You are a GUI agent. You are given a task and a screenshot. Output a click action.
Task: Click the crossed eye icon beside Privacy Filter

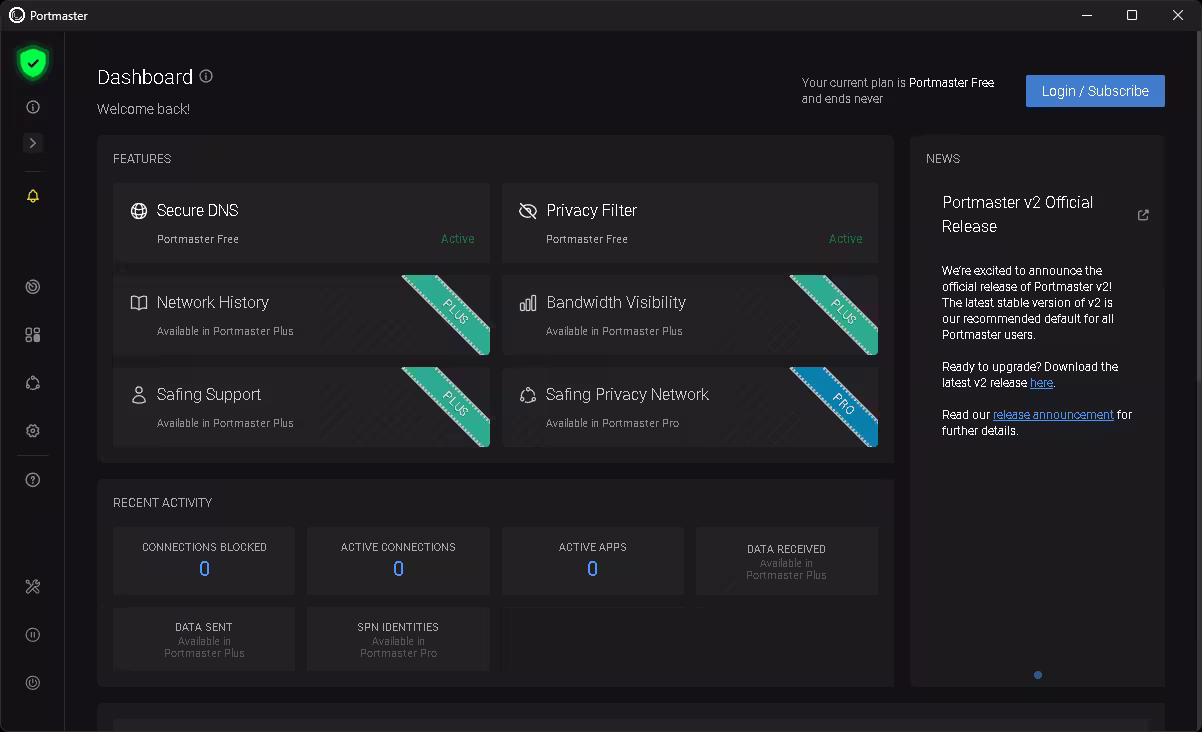pyautogui.click(x=528, y=211)
